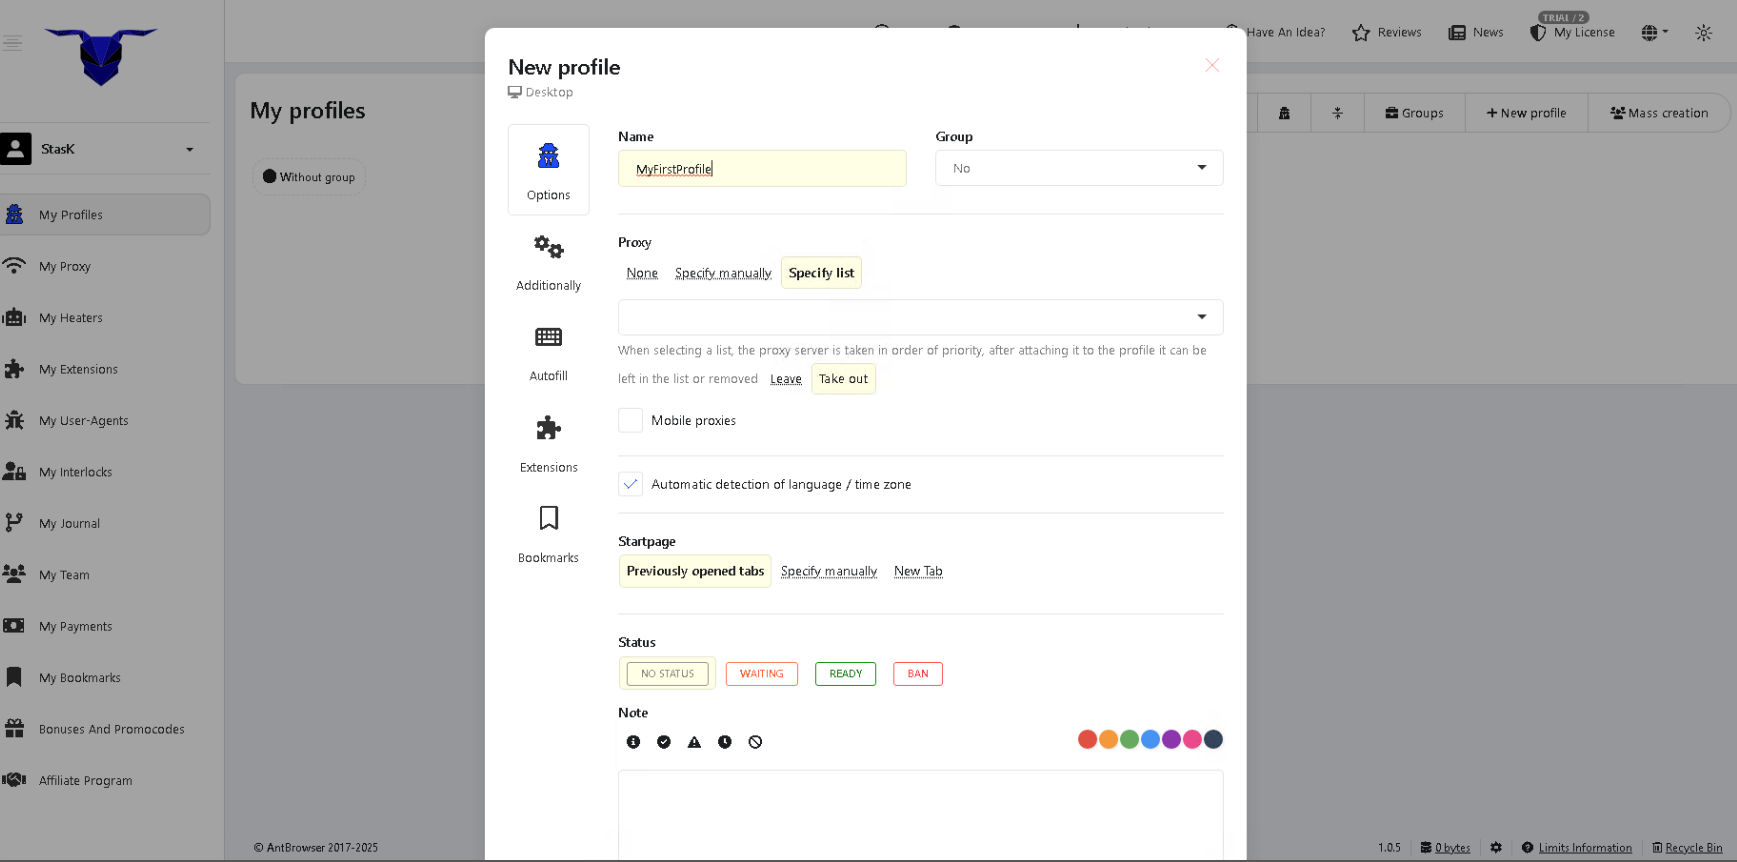The height and width of the screenshot is (862, 1737).
Task: Open the Autofill keyboard icon section
Action: pyautogui.click(x=548, y=352)
